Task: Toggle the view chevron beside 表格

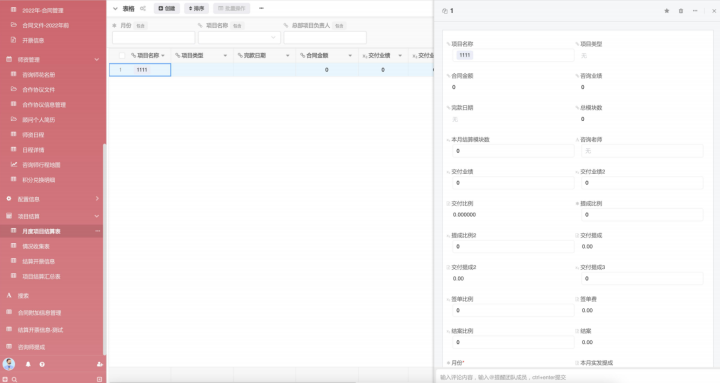Action: (115, 8)
